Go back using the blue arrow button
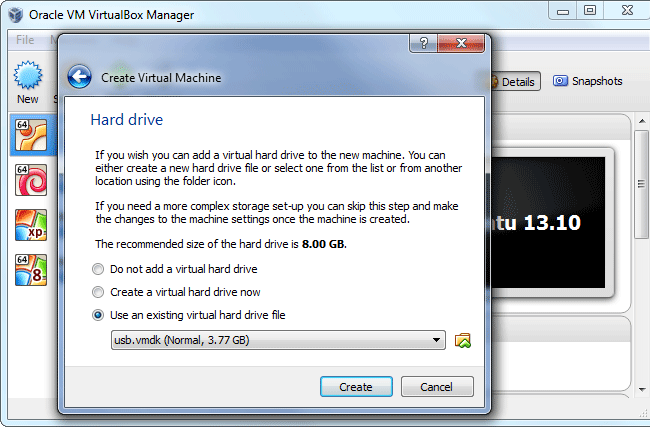650x427 pixels. pos(79,77)
